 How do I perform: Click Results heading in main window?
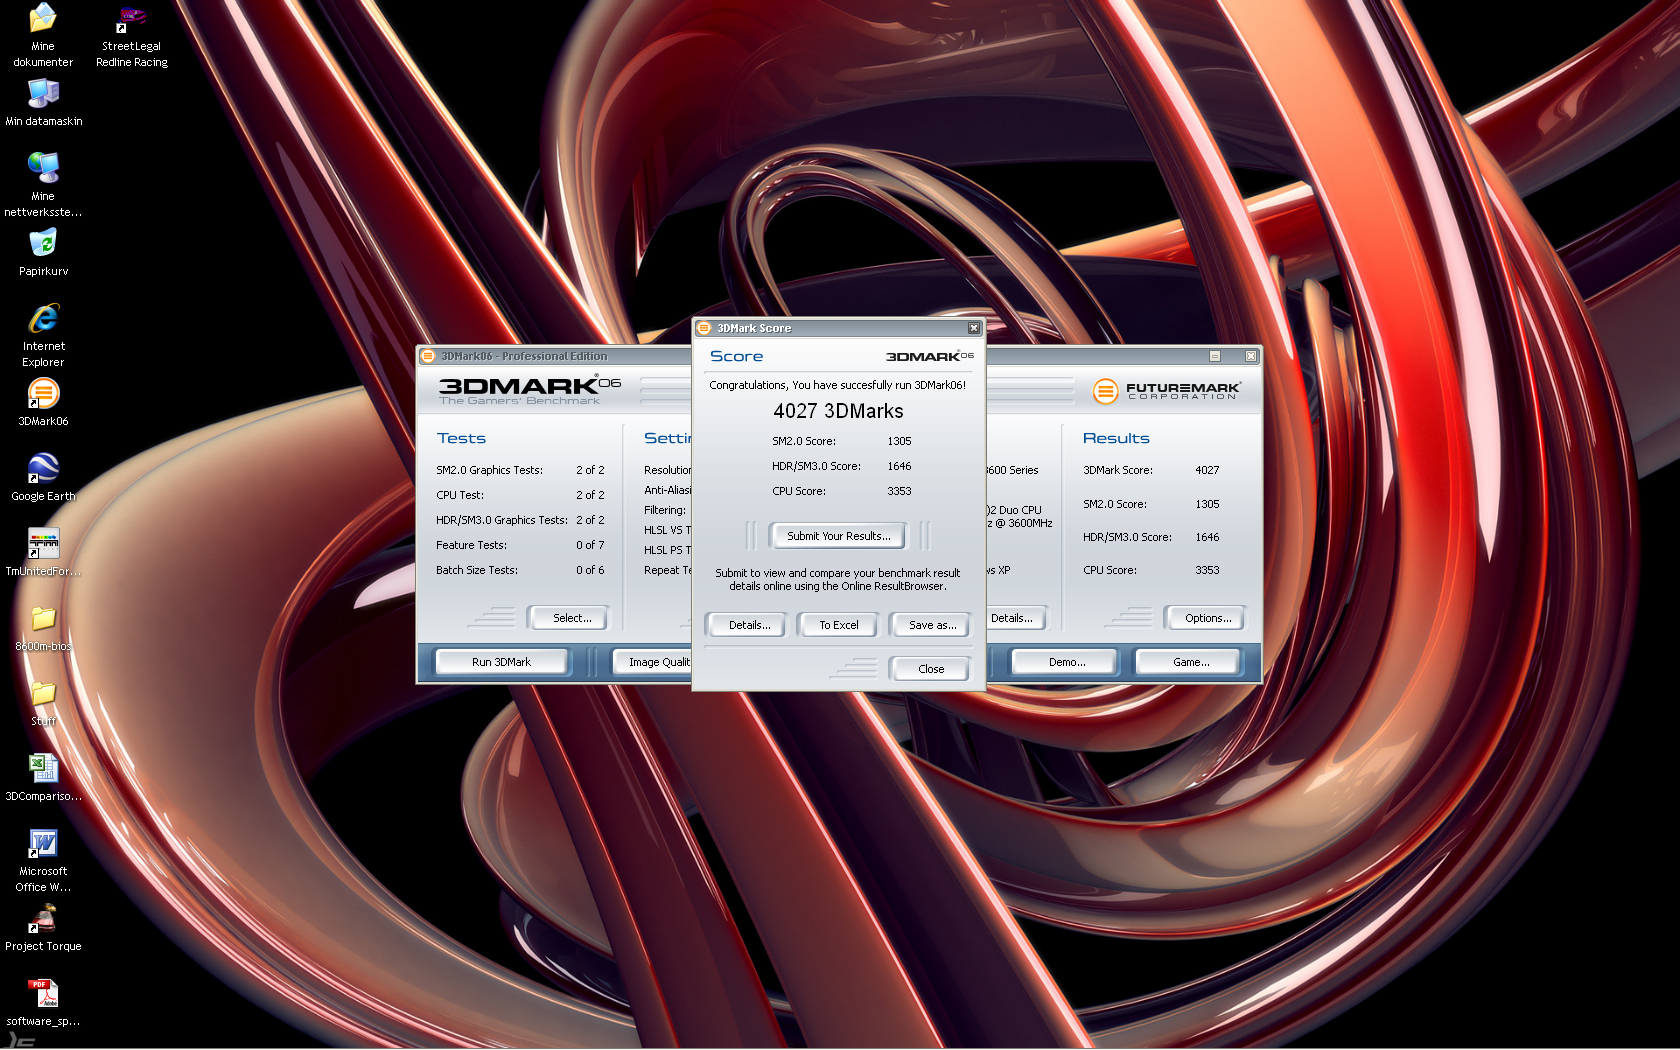click(x=1116, y=438)
